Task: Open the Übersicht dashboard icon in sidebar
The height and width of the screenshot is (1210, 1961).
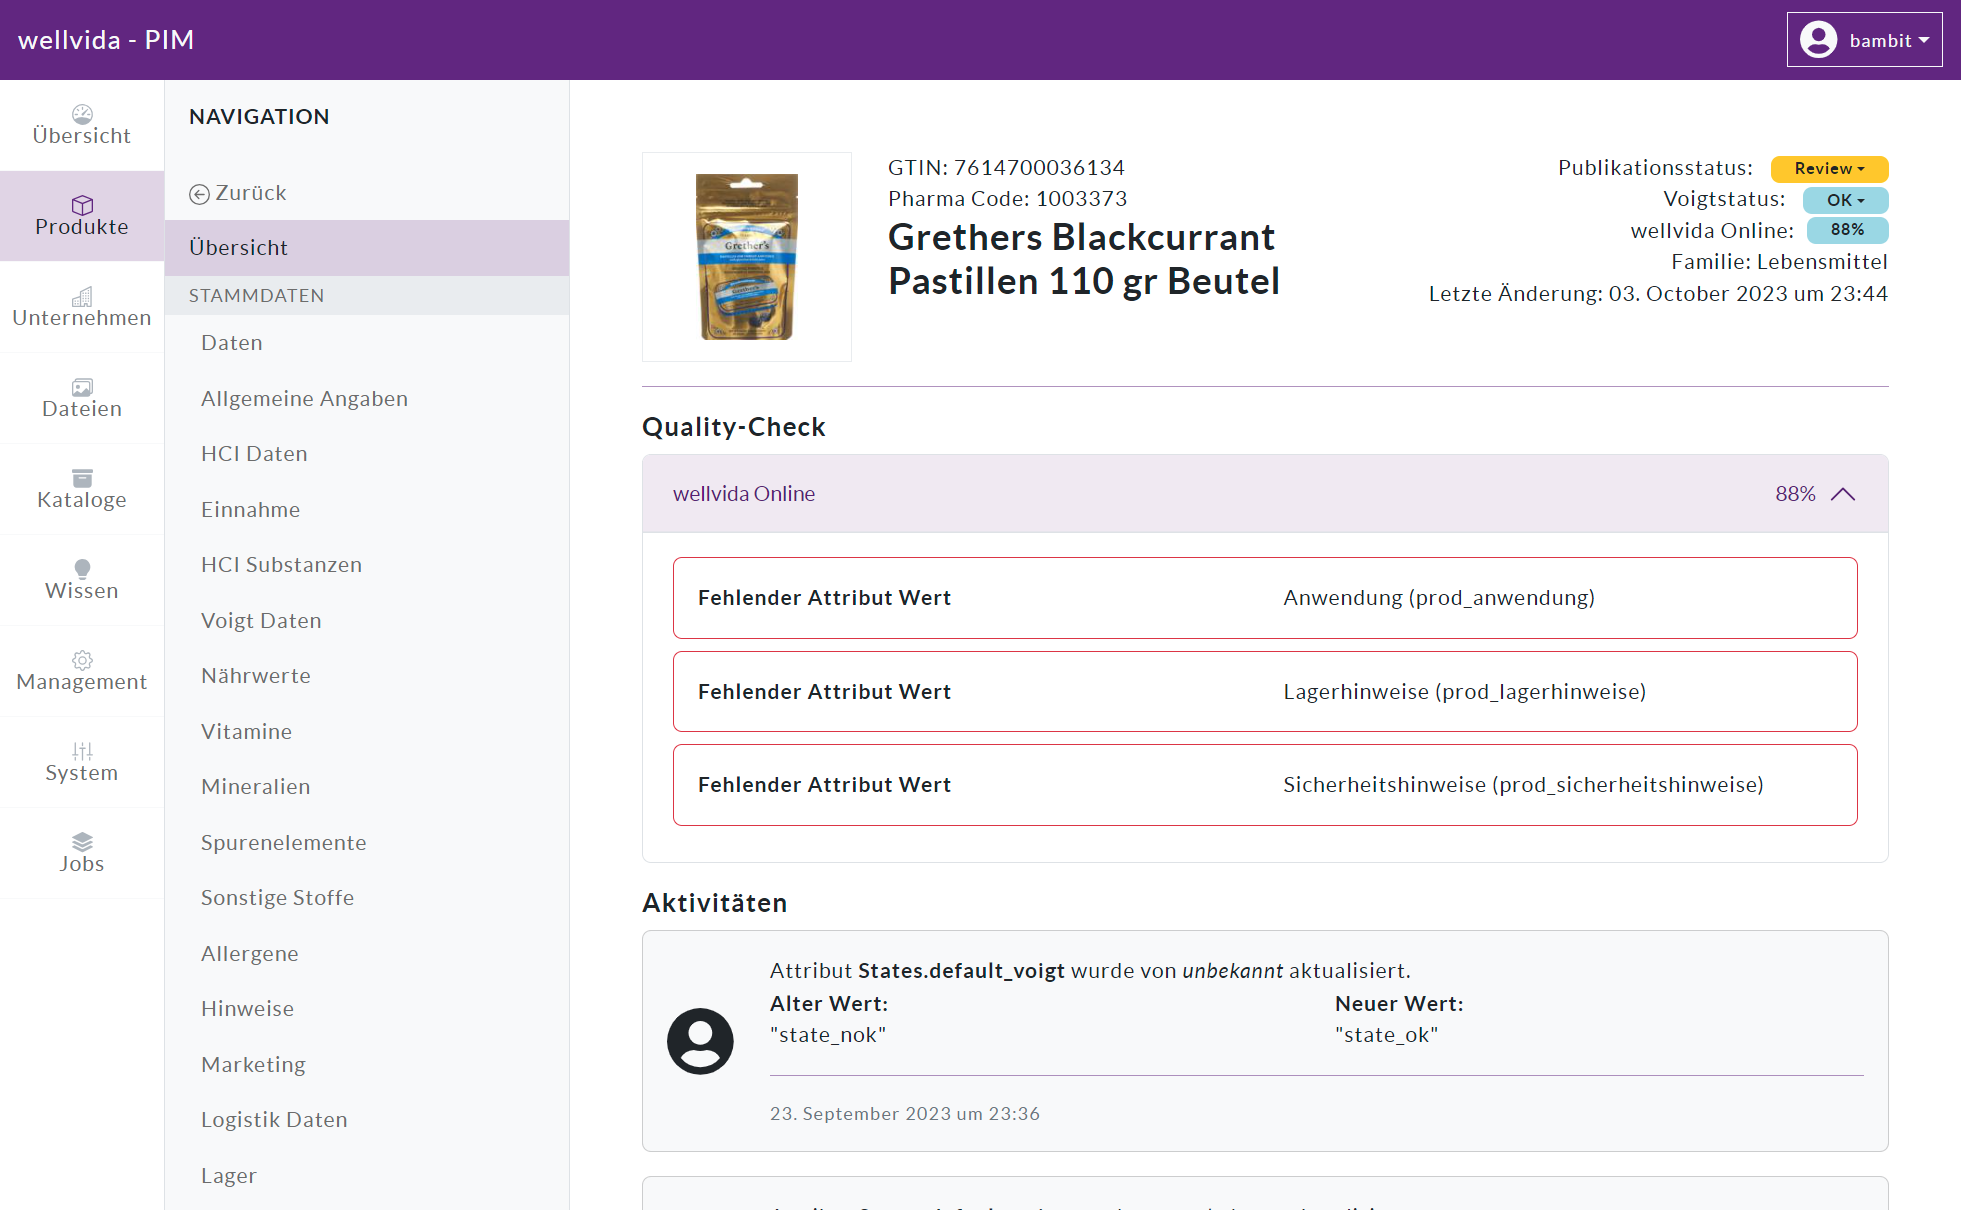Action: click(82, 114)
